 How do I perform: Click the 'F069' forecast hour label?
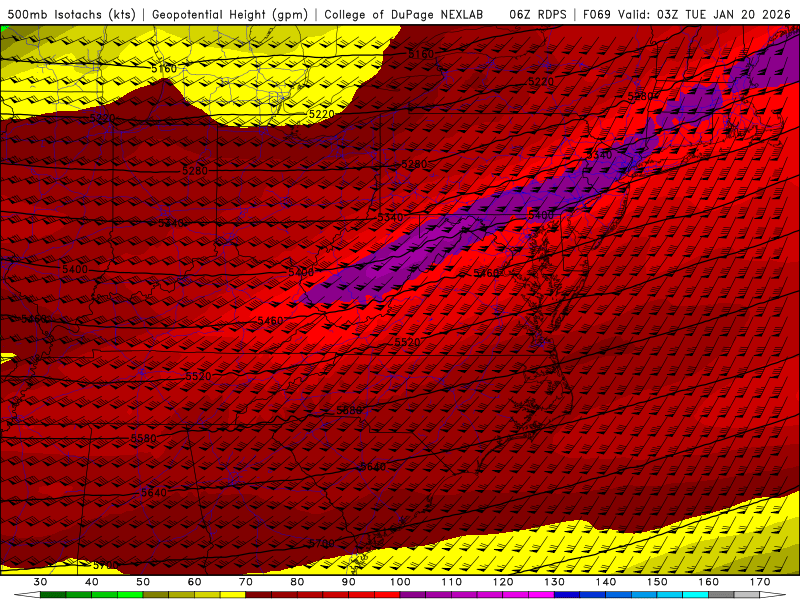[x=596, y=14]
